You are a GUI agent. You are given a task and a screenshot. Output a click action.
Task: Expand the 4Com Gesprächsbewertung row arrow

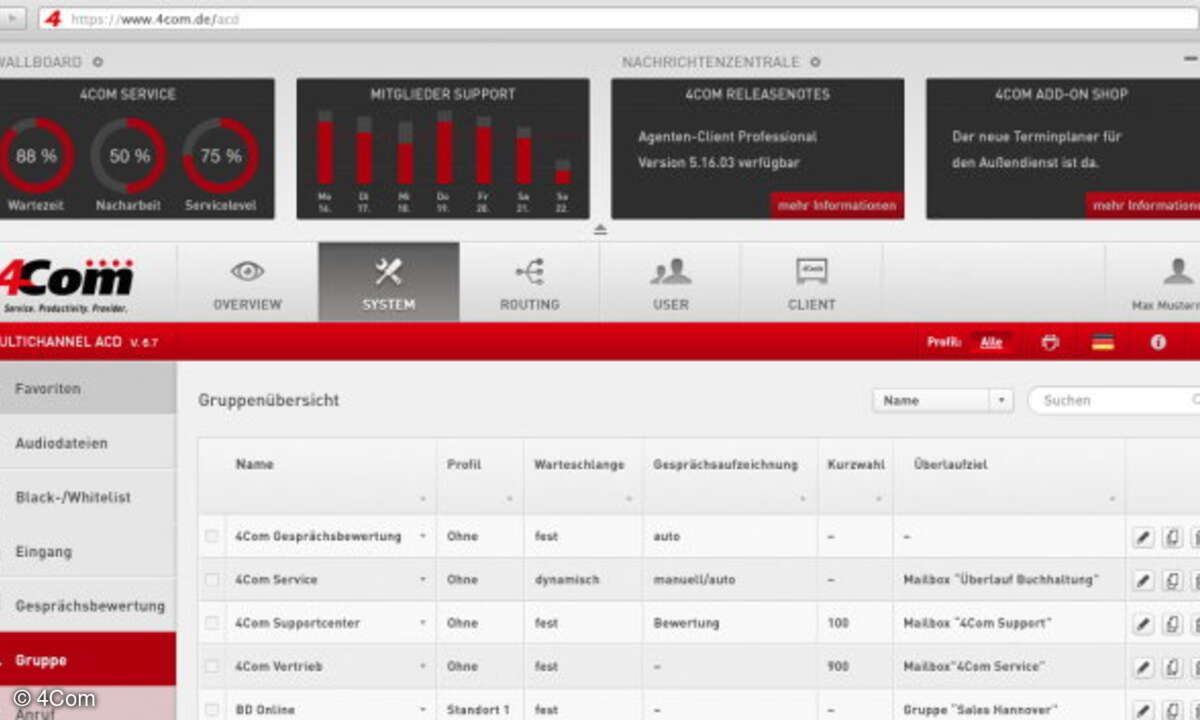422,537
